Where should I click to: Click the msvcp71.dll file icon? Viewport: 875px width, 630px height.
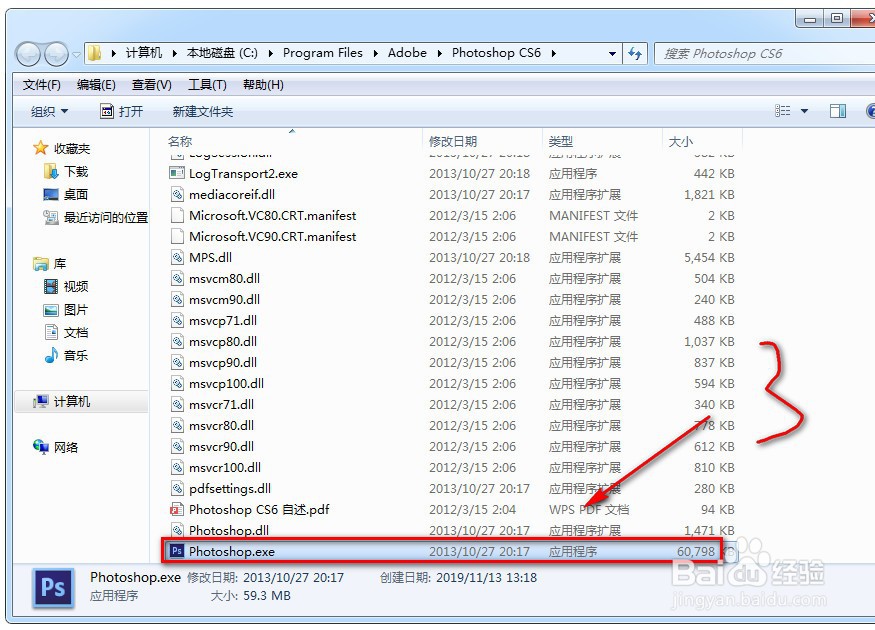pos(177,320)
